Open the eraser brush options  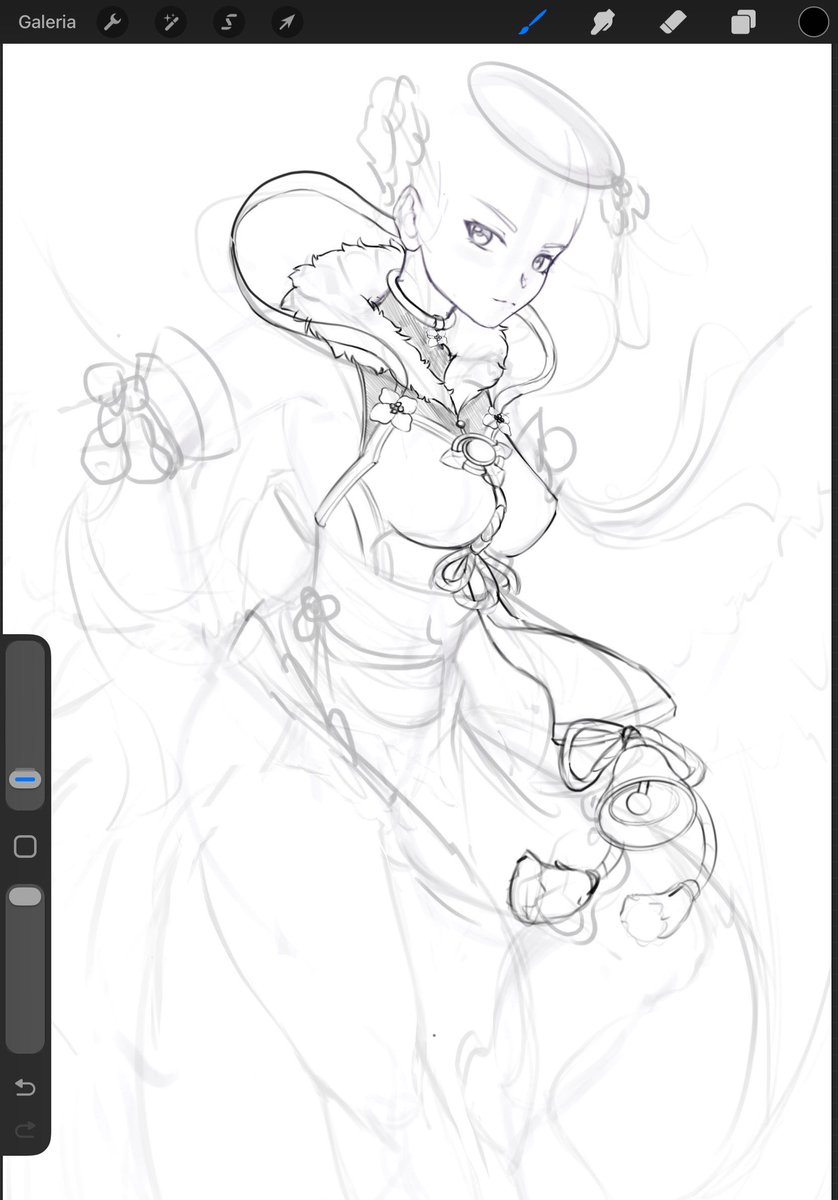click(671, 21)
